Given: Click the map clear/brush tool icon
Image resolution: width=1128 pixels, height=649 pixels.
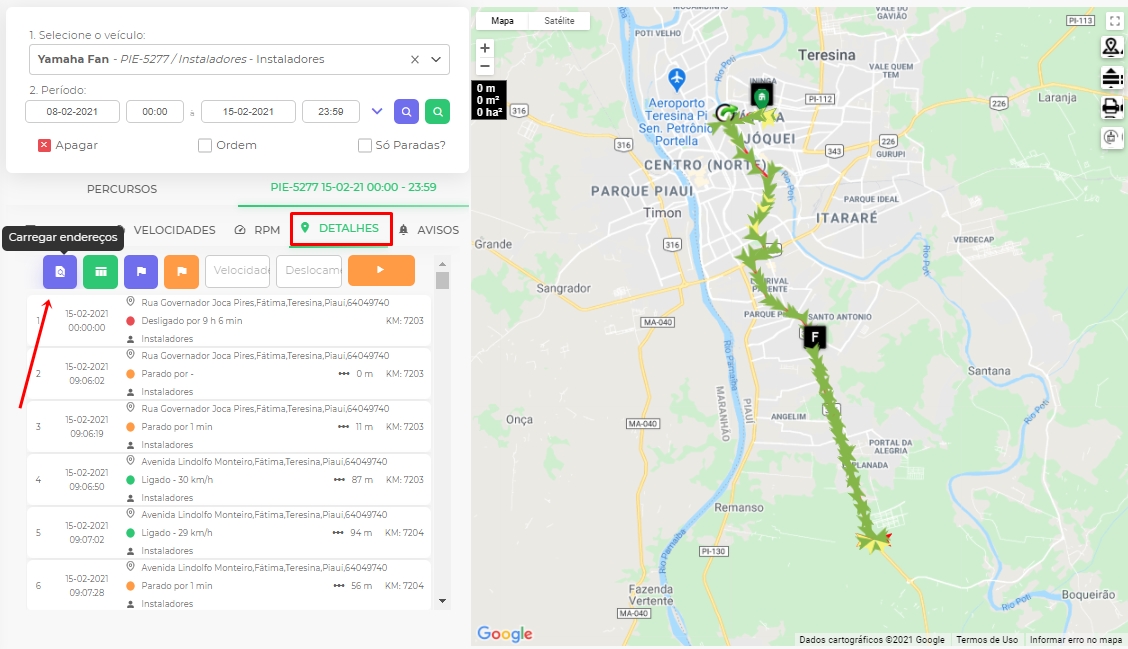Looking at the screenshot, I should [x=1112, y=137].
